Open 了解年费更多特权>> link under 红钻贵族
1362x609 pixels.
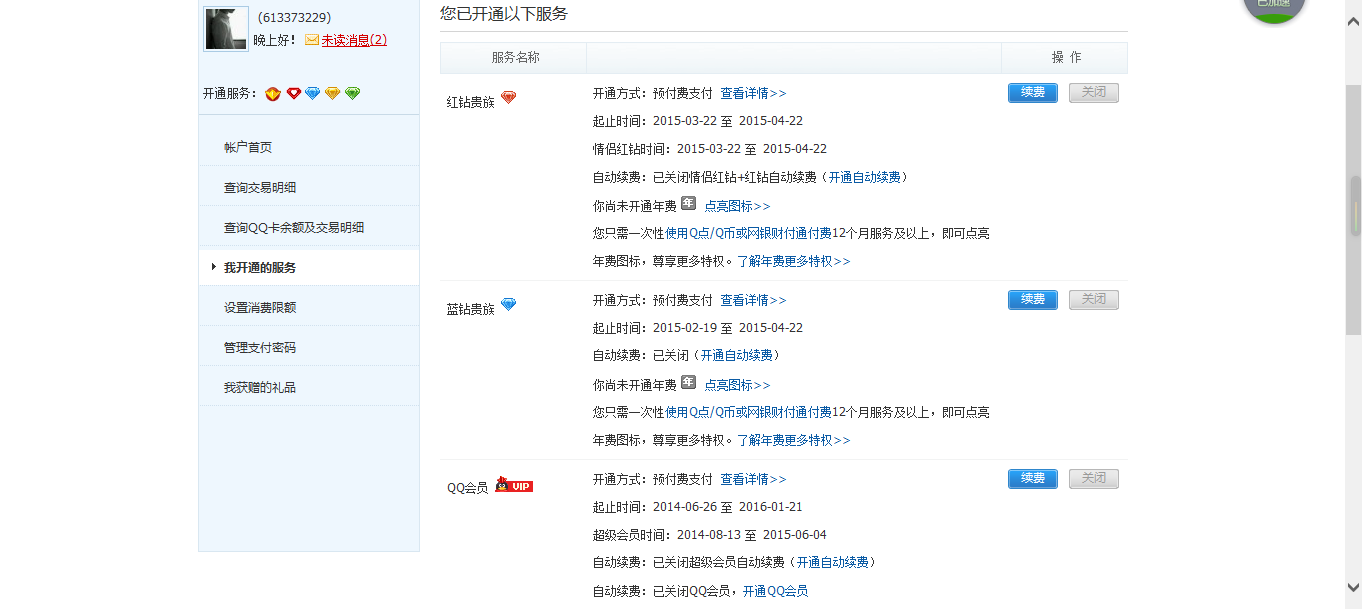coord(794,261)
